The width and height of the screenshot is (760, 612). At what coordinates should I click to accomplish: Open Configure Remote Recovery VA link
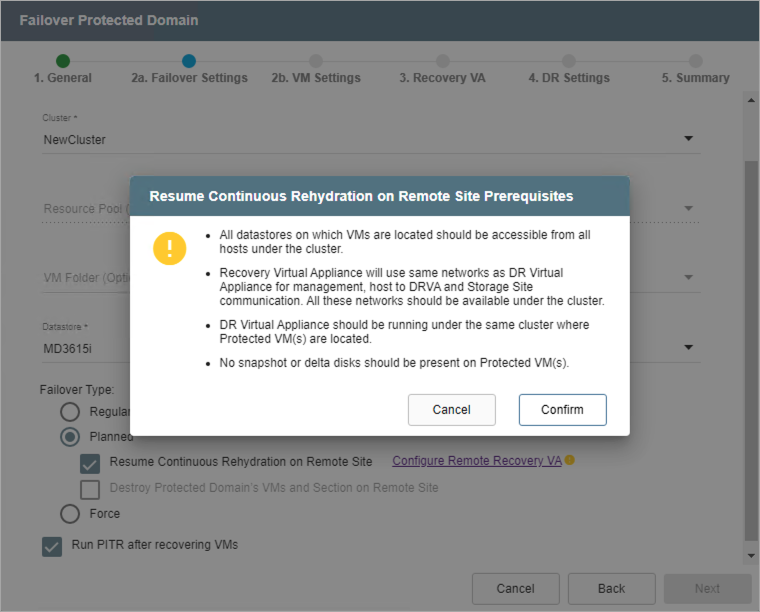476,461
